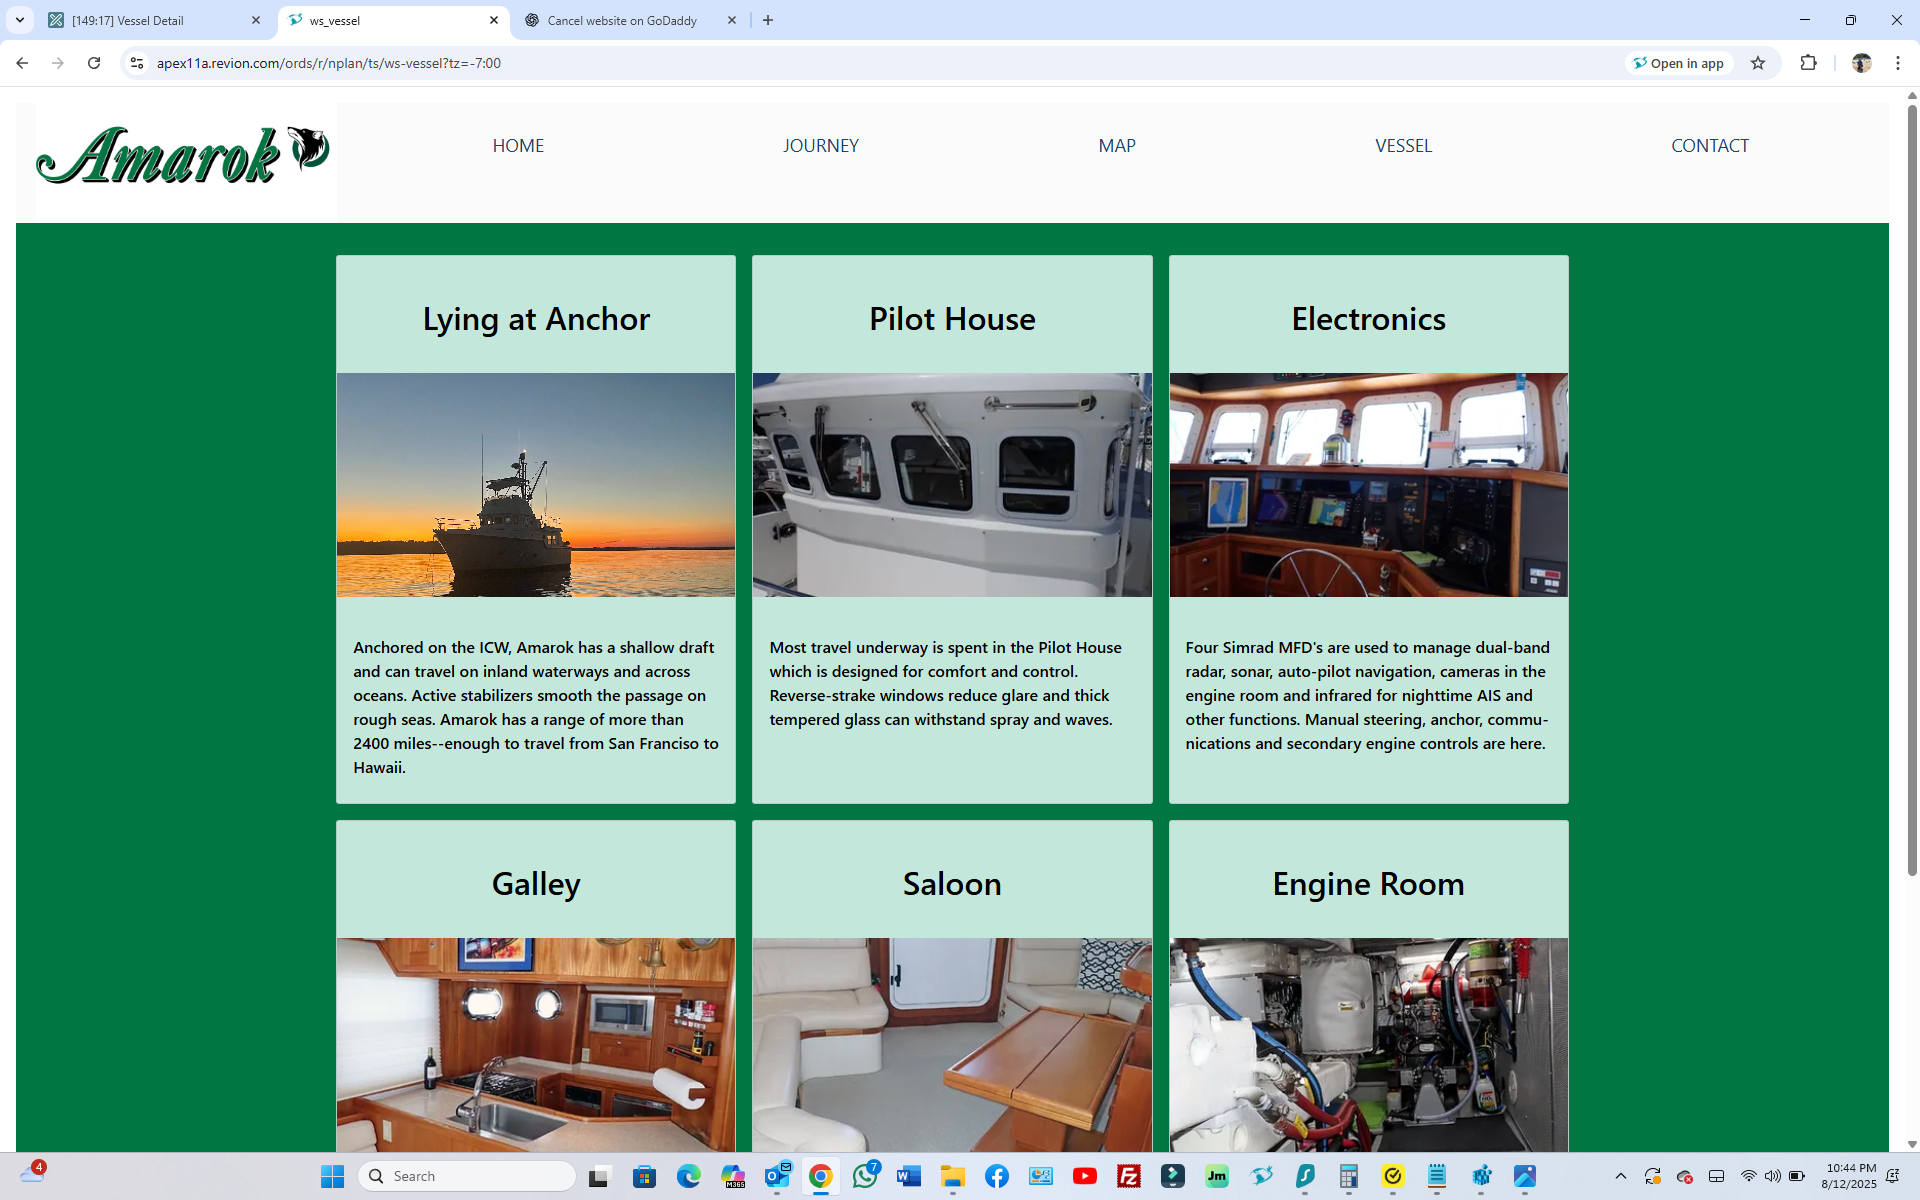The width and height of the screenshot is (1920, 1200).
Task: Reload the current page
Action: pos(94,63)
